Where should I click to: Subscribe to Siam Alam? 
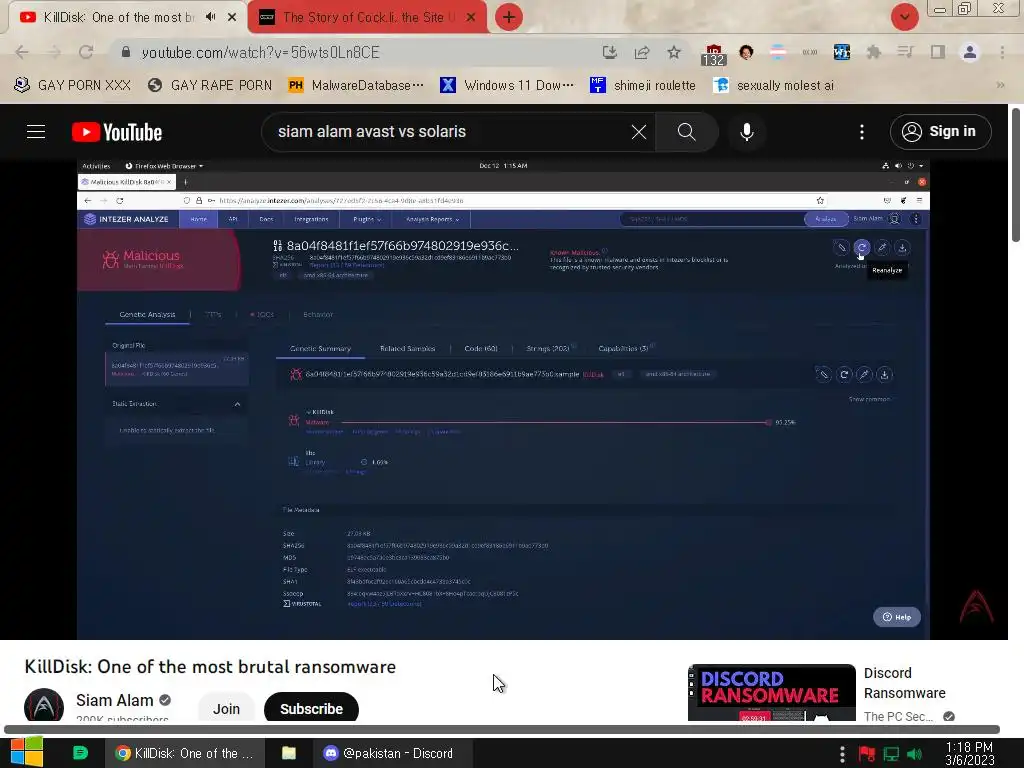311,709
